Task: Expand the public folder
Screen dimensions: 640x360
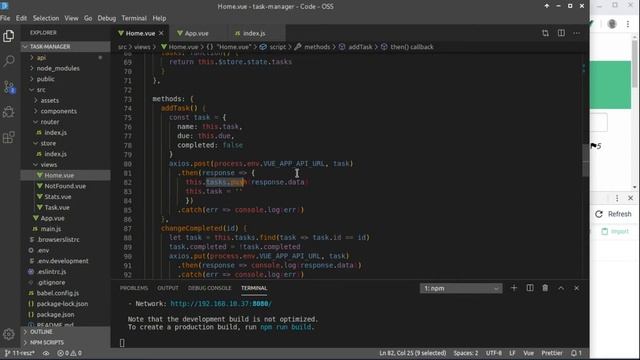Action: tap(65, 79)
